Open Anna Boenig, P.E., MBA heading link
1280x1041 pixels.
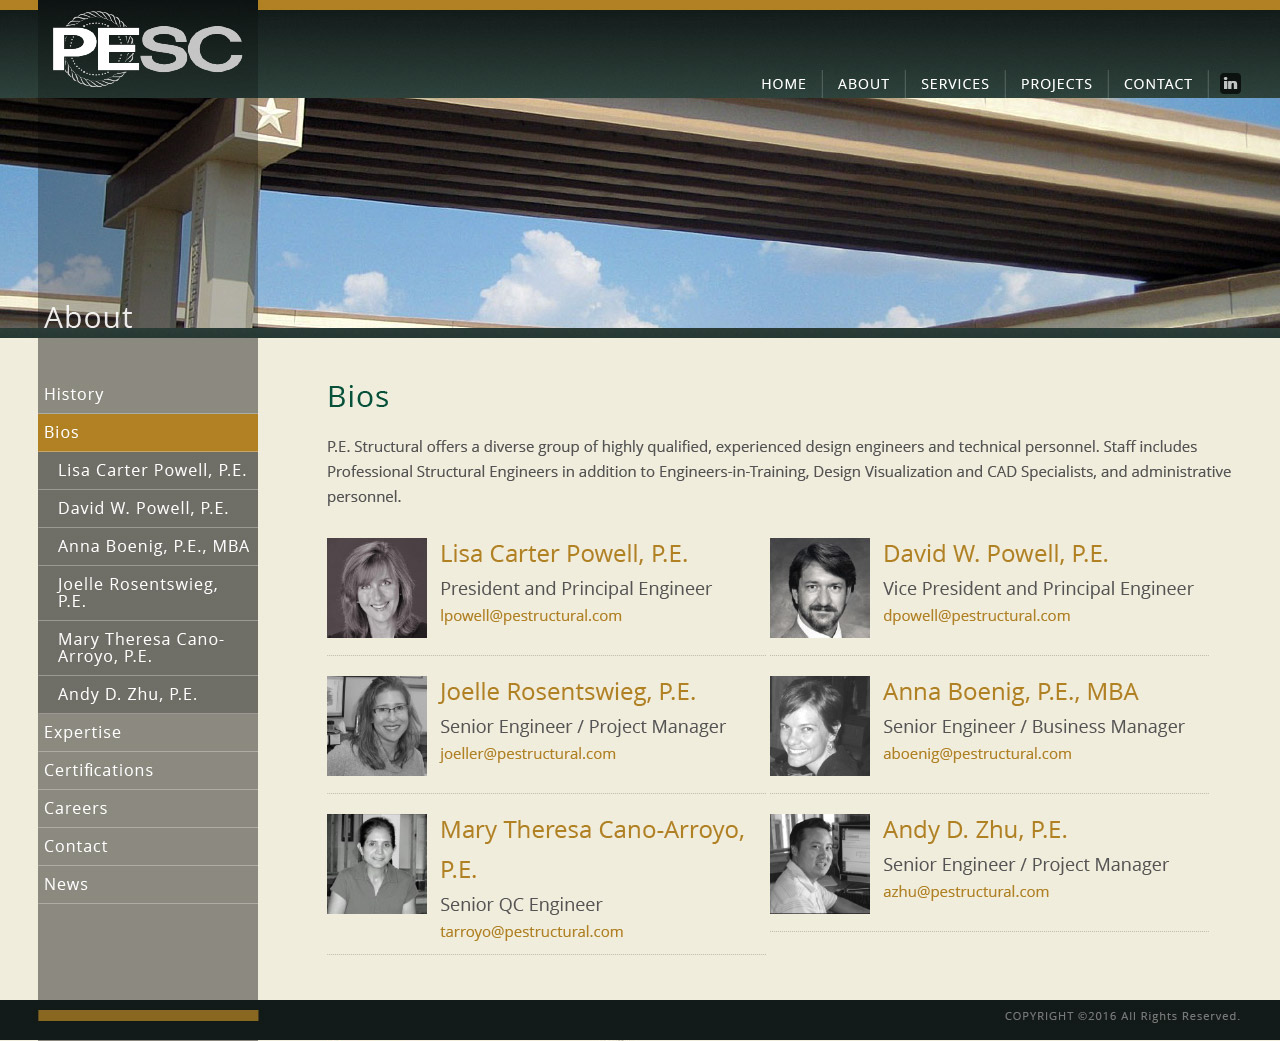coord(1011,692)
